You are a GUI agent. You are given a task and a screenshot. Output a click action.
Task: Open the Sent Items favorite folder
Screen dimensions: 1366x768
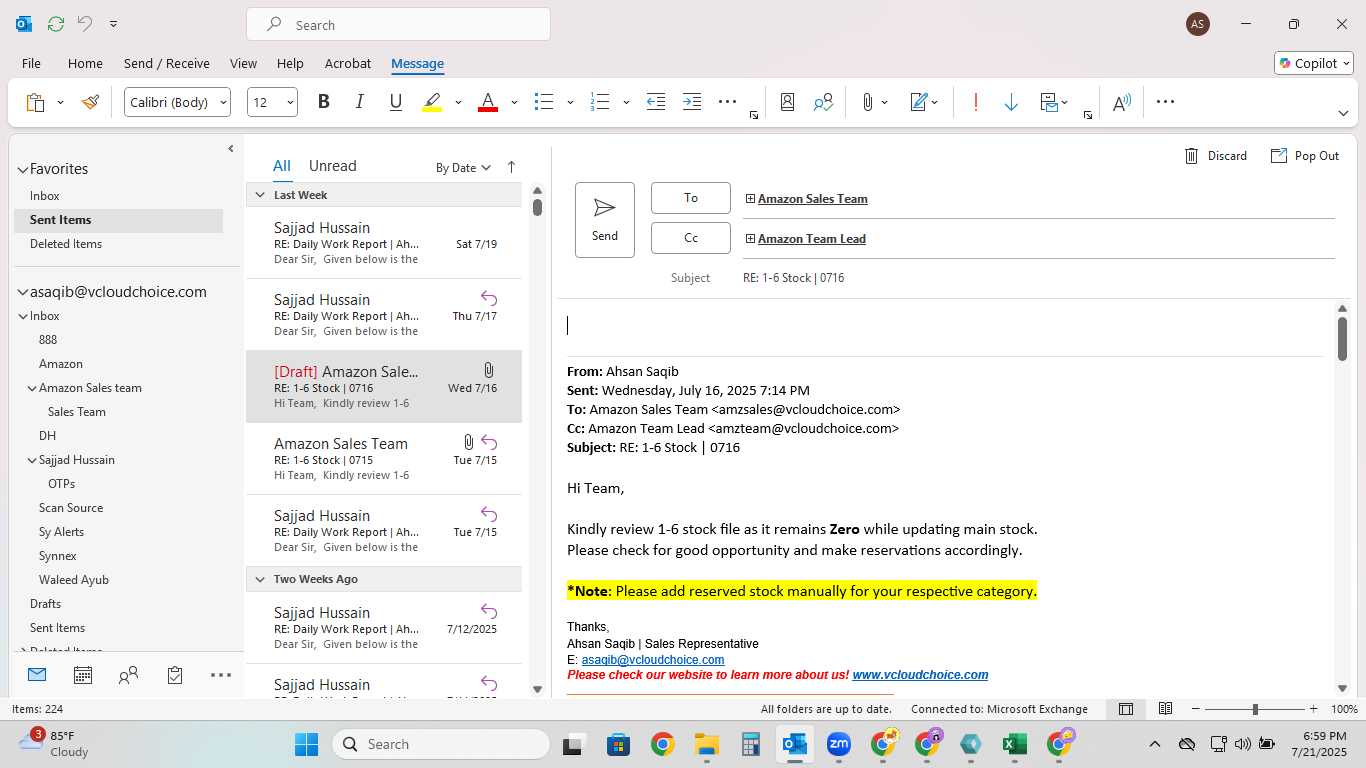point(118,220)
